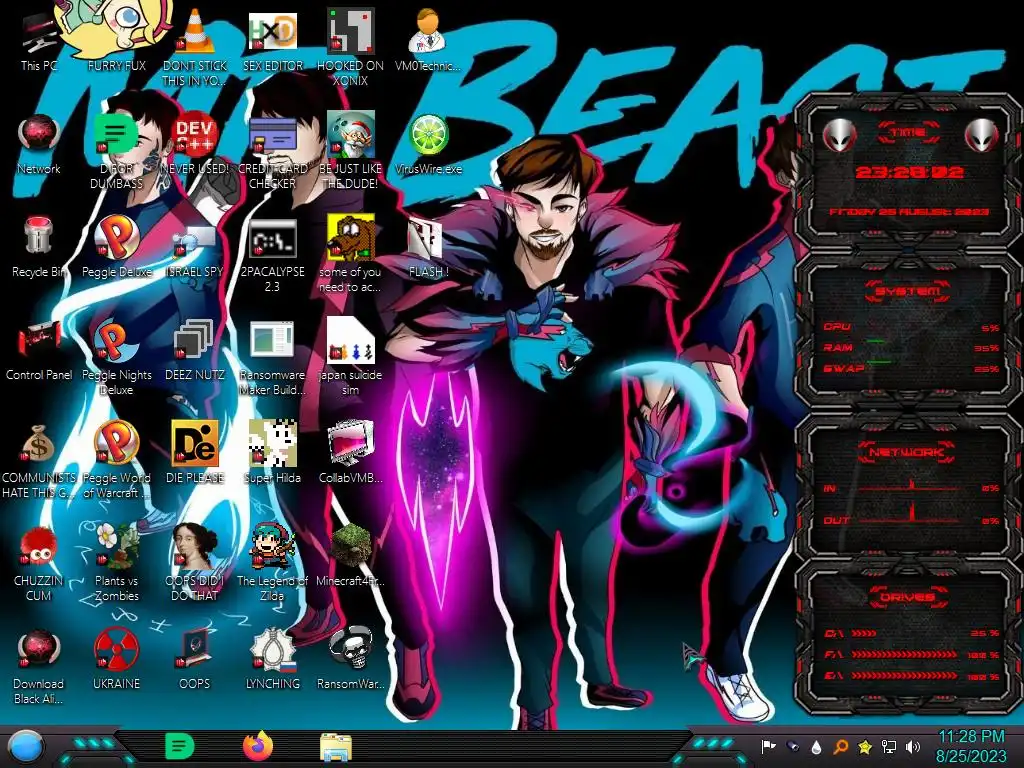This screenshot has height=768, width=1024.
Task: Open the green app pinned on taskbar
Action: (180, 747)
